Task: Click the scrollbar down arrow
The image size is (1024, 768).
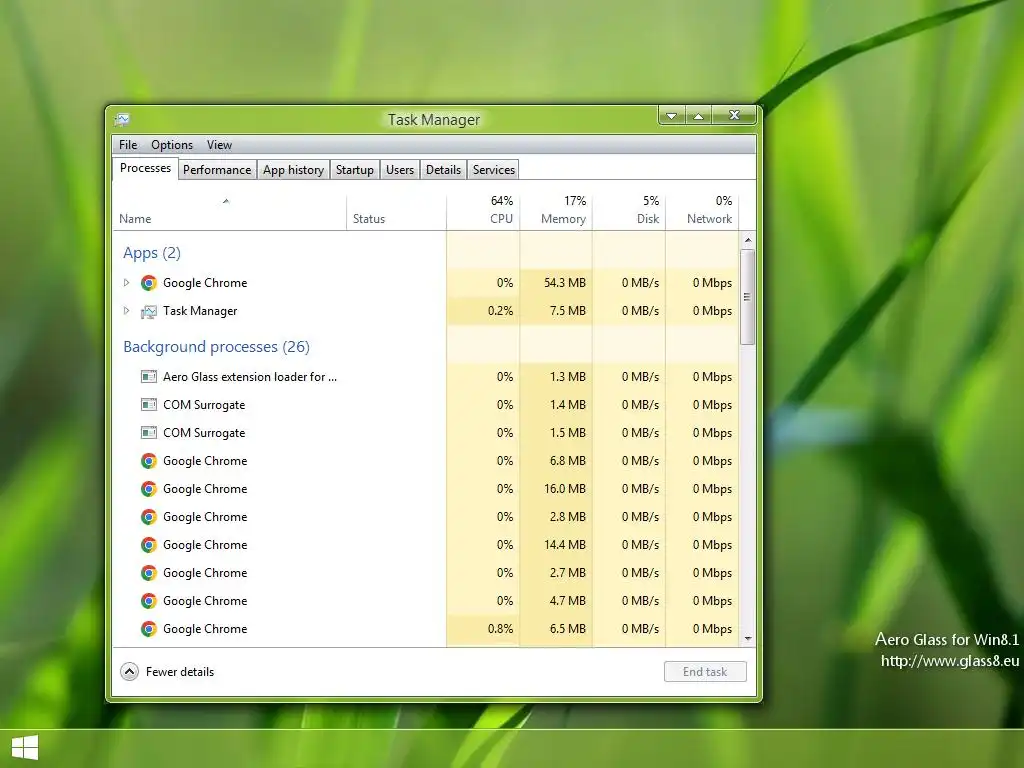Action: [x=748, y=639]
